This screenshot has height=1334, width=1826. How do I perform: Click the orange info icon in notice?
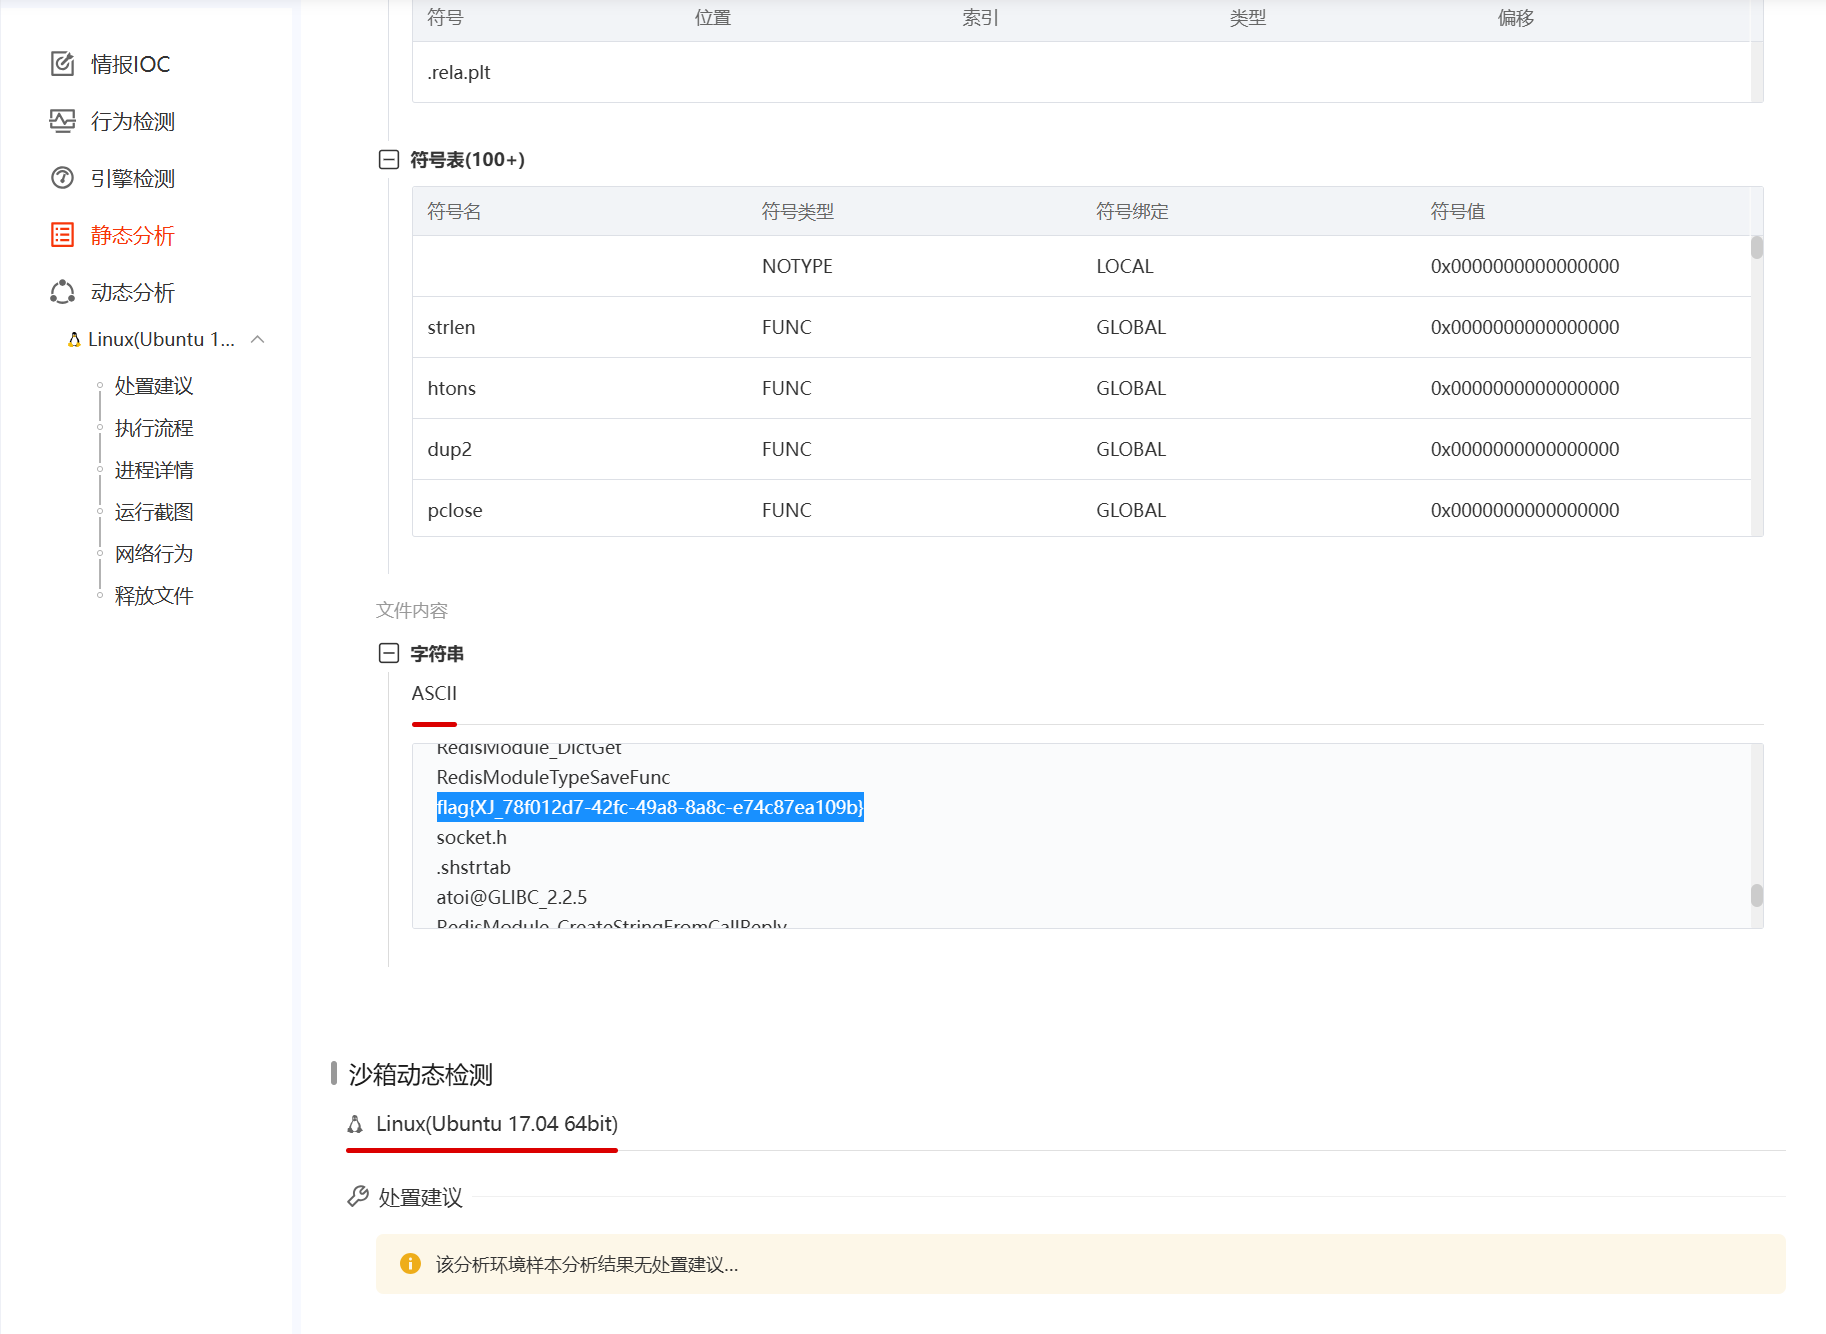(410, 1264)
